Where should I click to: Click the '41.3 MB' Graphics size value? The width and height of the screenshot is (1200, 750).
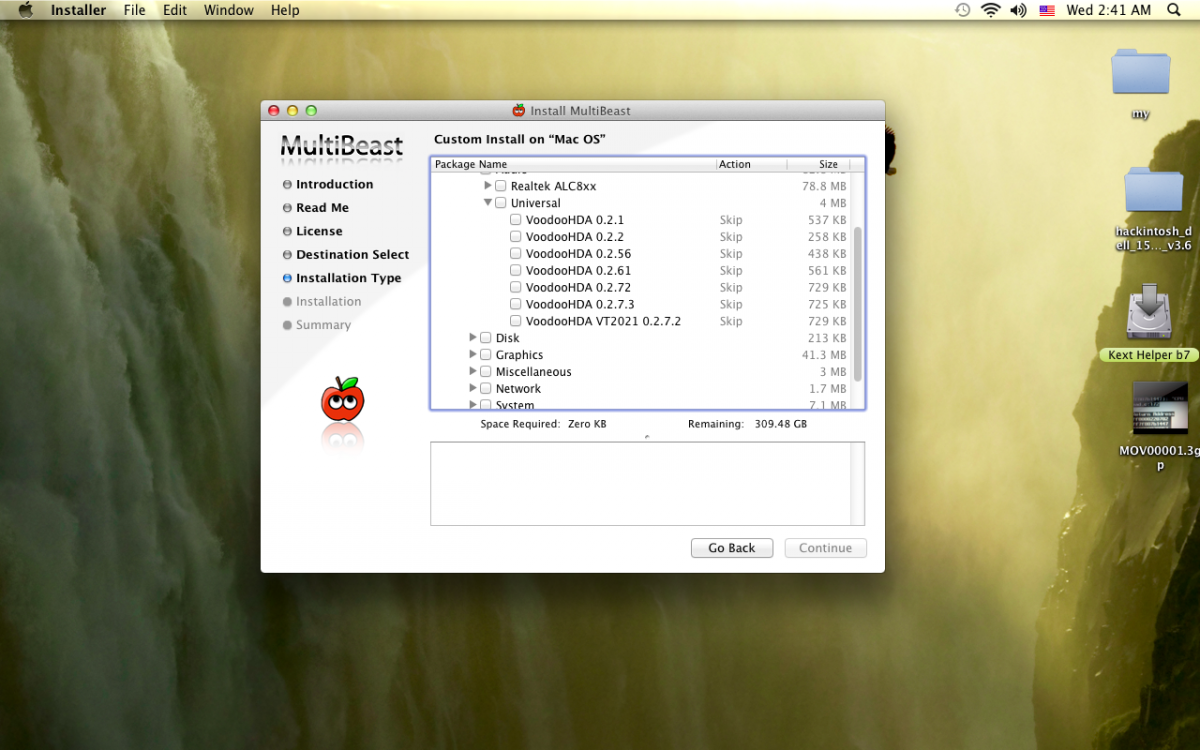[x=824, y=355]
